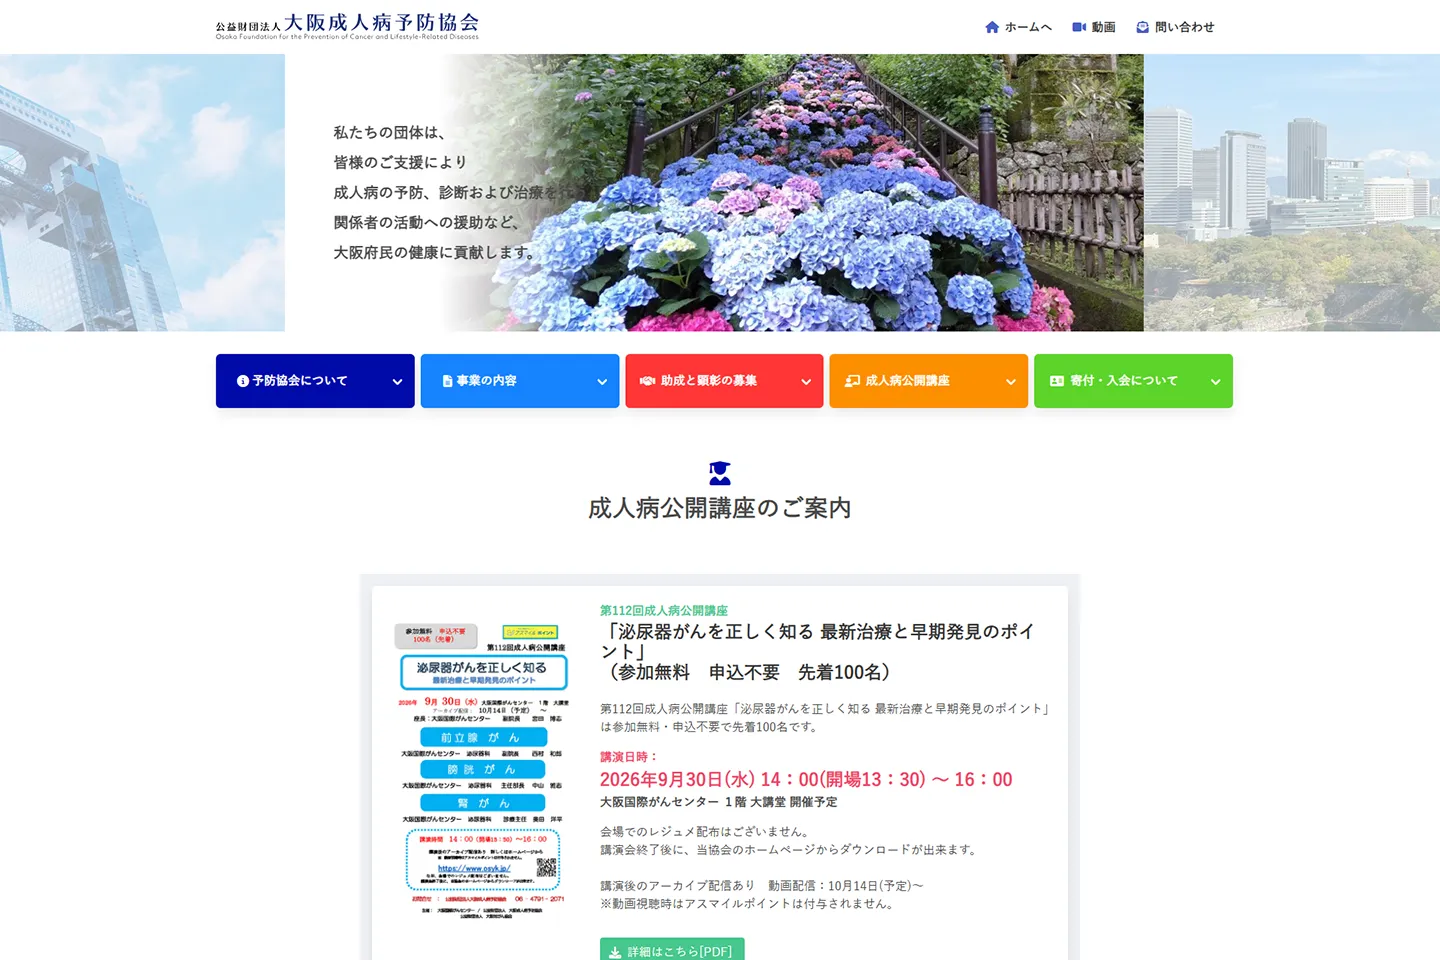1440x960 pixels.
Task: Open the 成人病公開講座 menu
Action: pyautogui.click(x=929, y=381)
